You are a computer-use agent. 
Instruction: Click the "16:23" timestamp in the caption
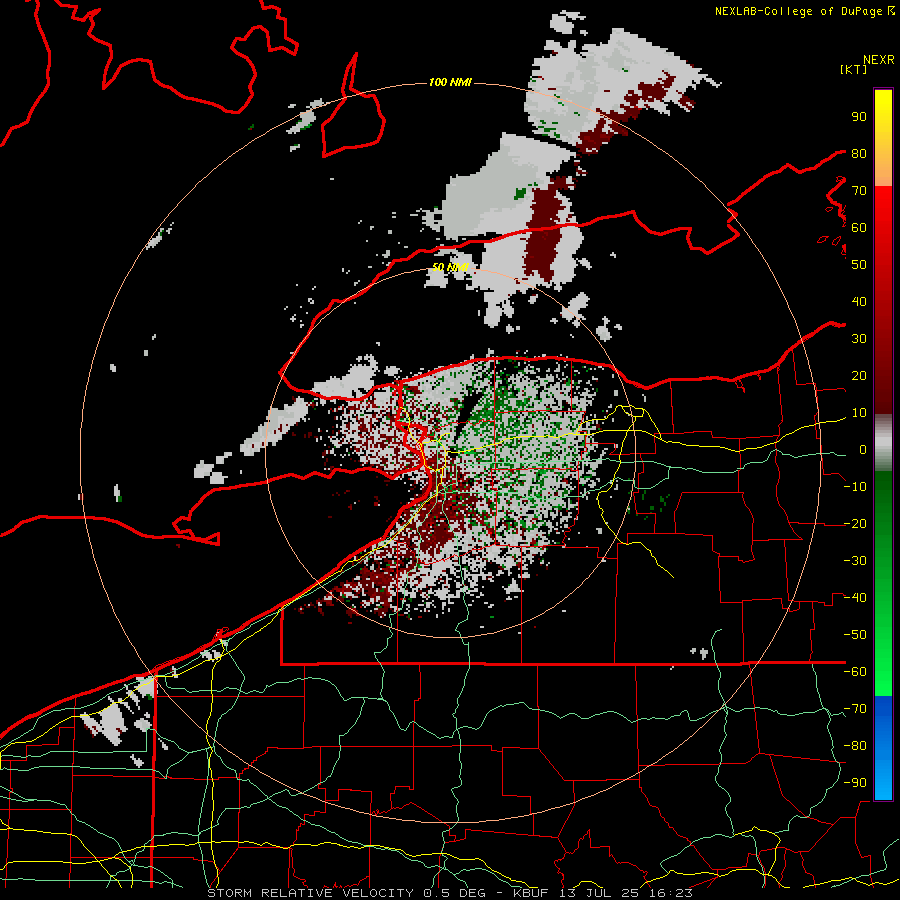[670, 893]
